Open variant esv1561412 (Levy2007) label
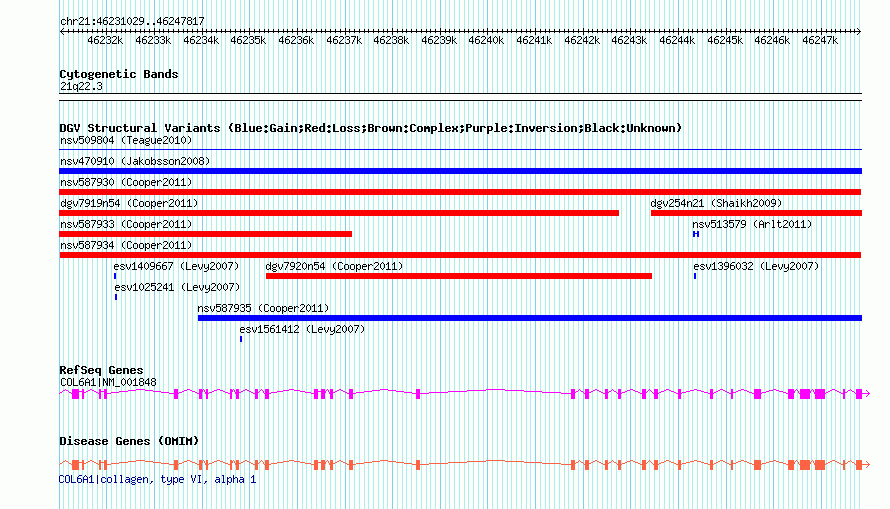Image resolution: width=890 pixels, height=509 pixels. (x=302, y=329)
